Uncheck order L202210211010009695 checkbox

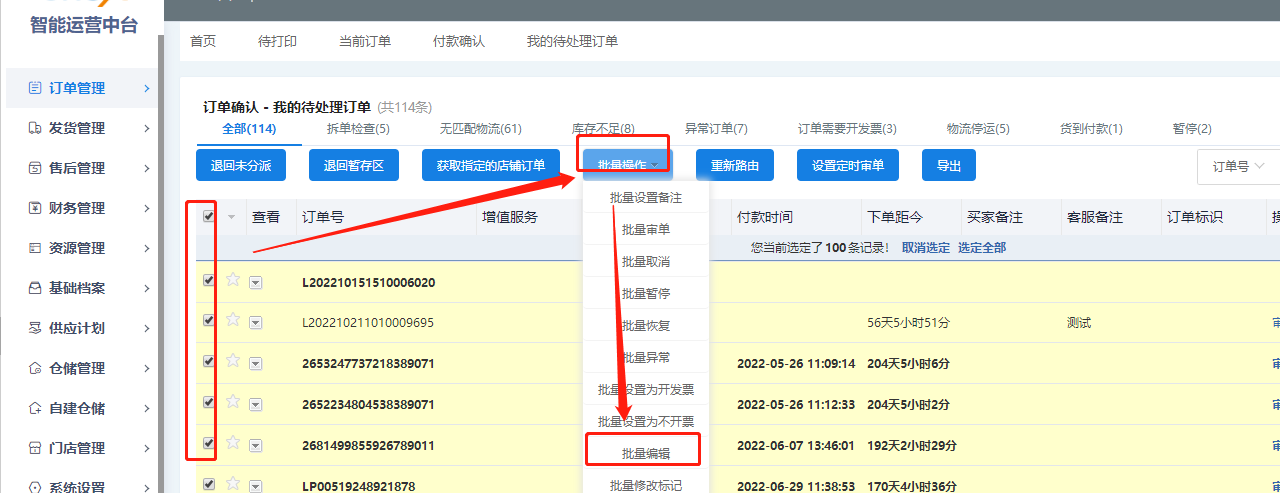208,321
